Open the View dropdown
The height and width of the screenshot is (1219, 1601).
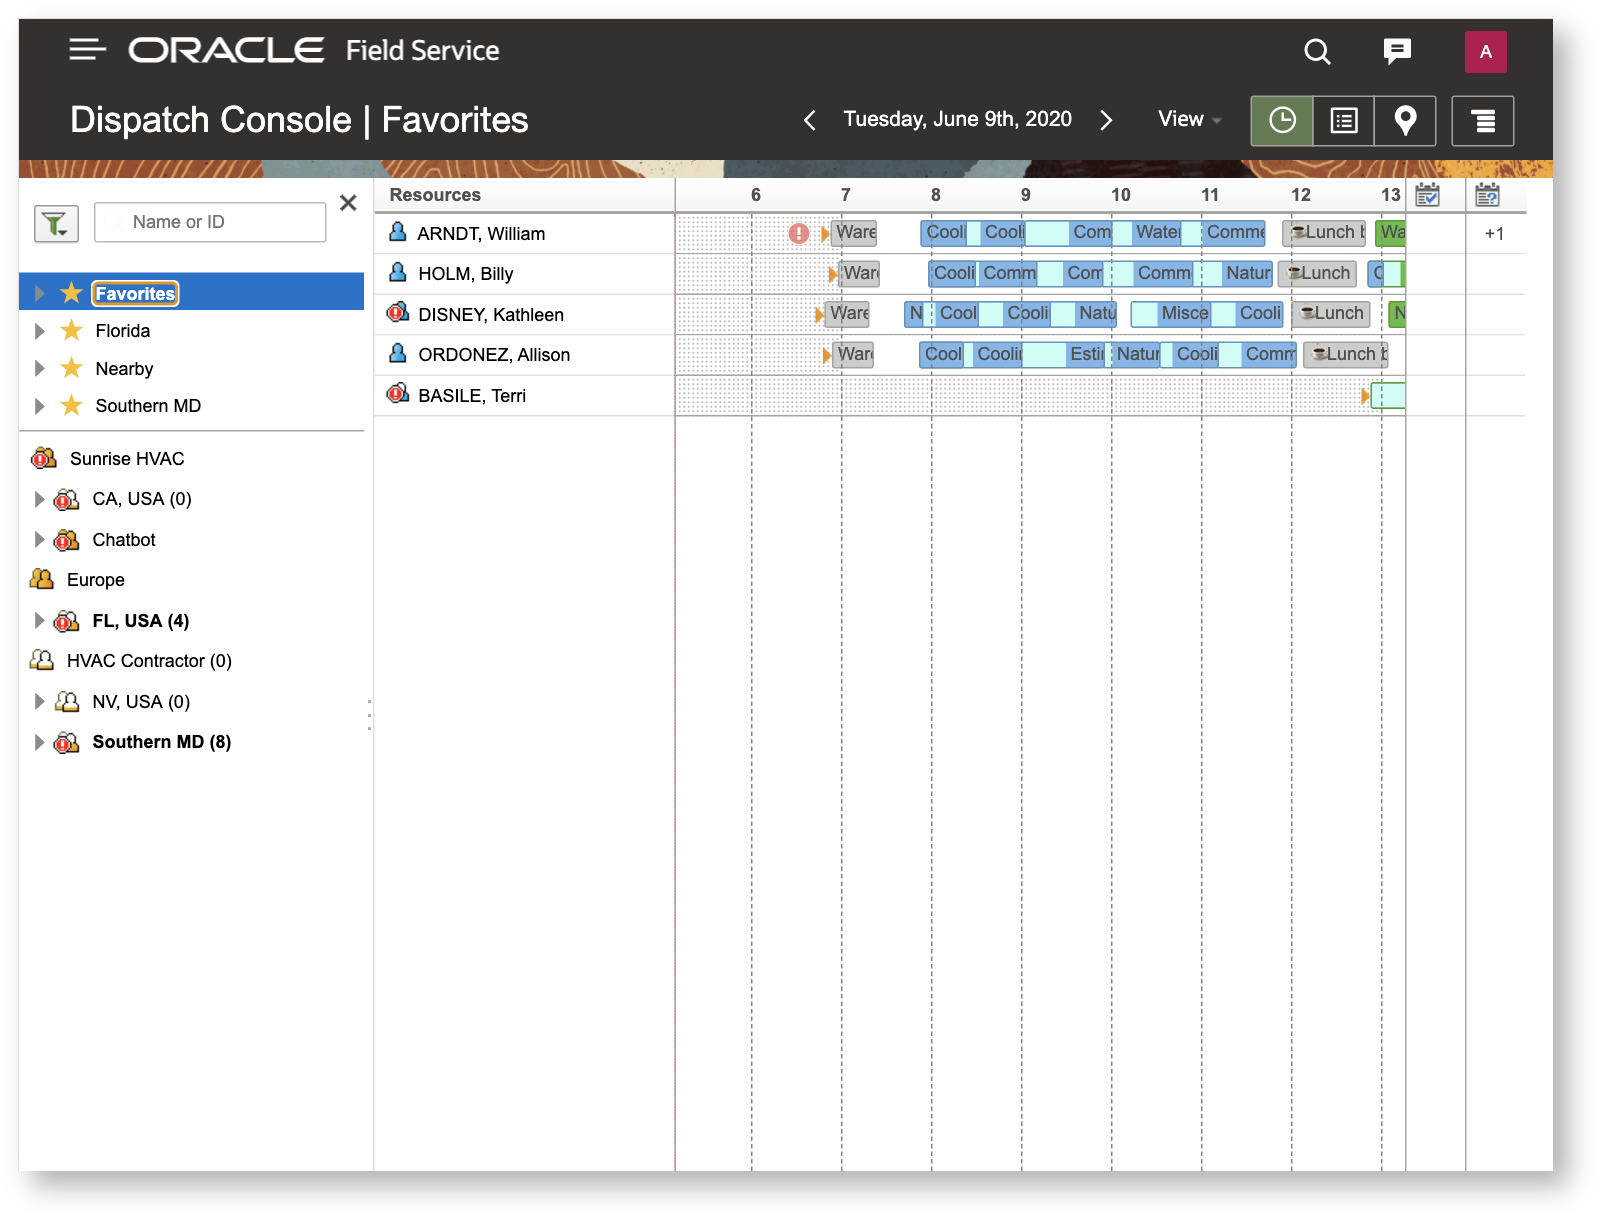1189,119
